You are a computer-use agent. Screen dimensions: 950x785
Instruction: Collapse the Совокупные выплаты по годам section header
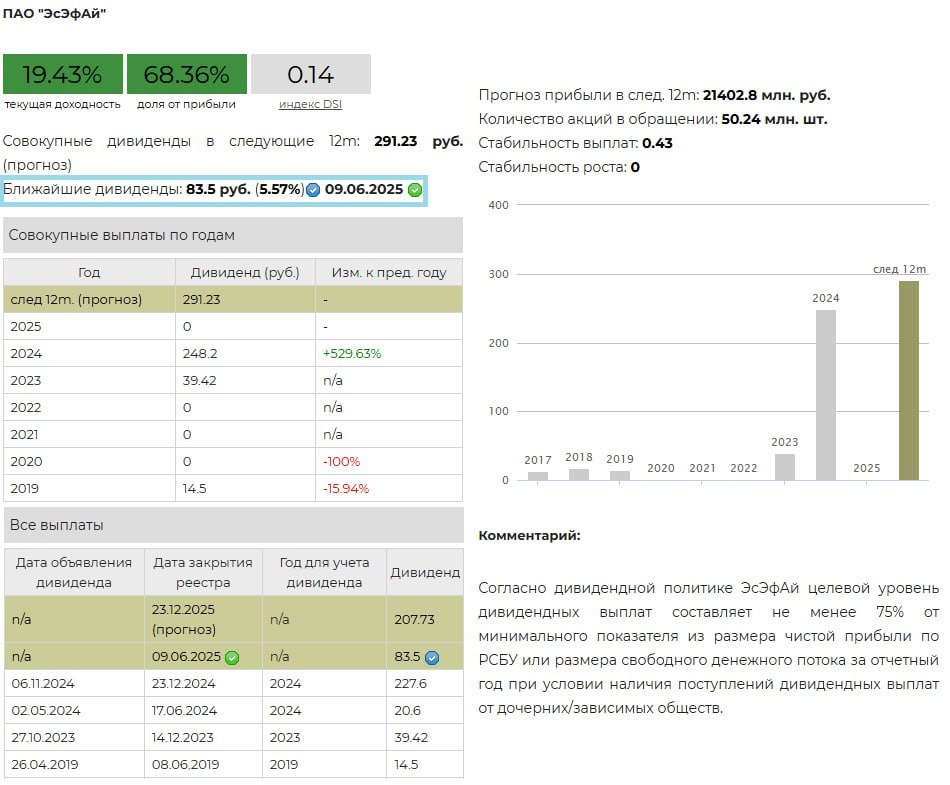click(x=233, y=235)
